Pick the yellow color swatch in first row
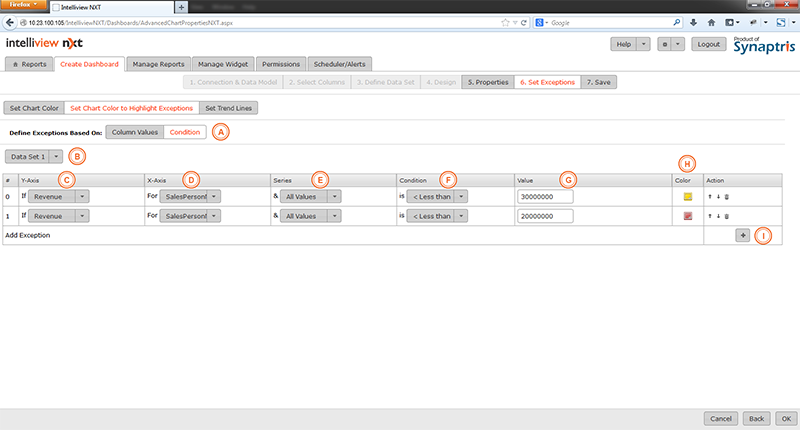The width and height of the screenshot is (800, 430). [687, 197]
